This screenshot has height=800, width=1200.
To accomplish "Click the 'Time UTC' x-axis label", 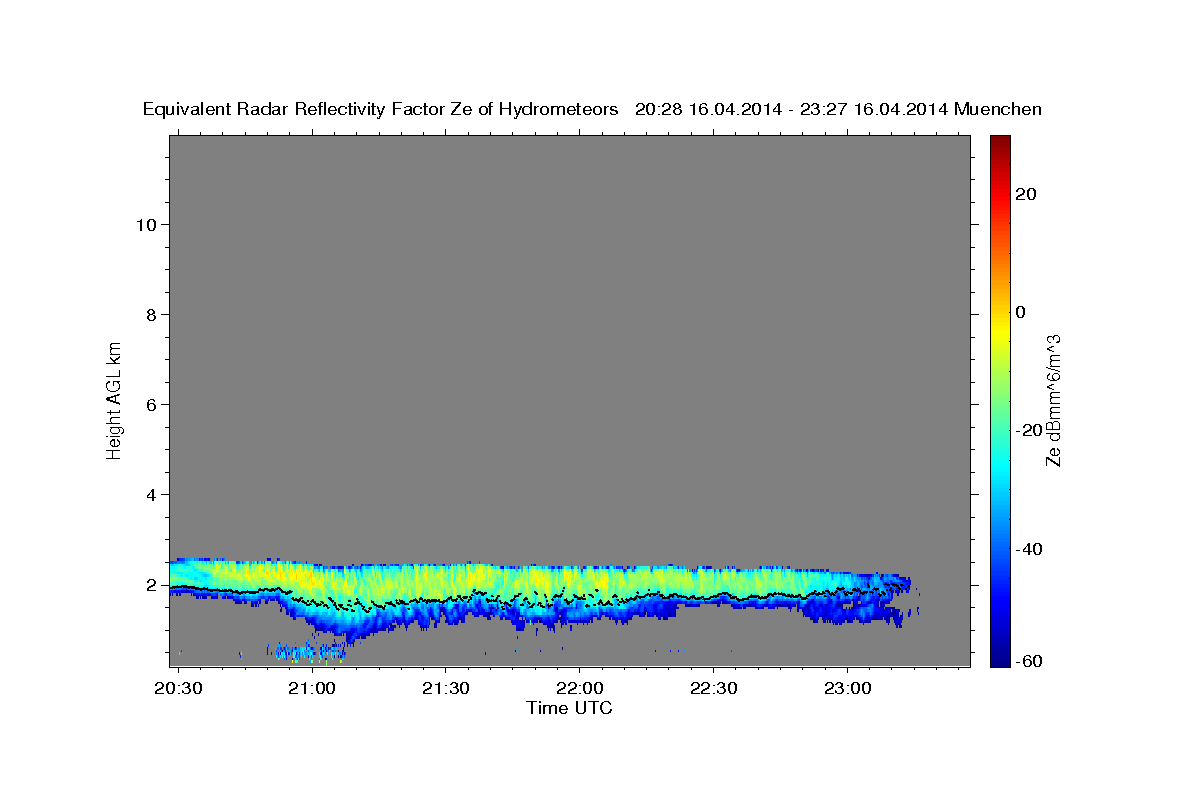I will tap(569, 708).
